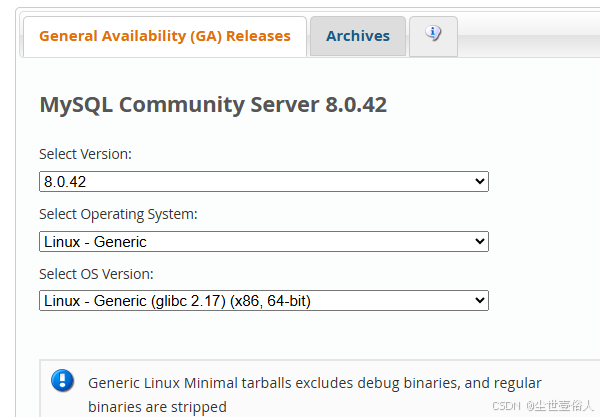
Task: Click the 'Select Version:' label
Action: [85, 154]
